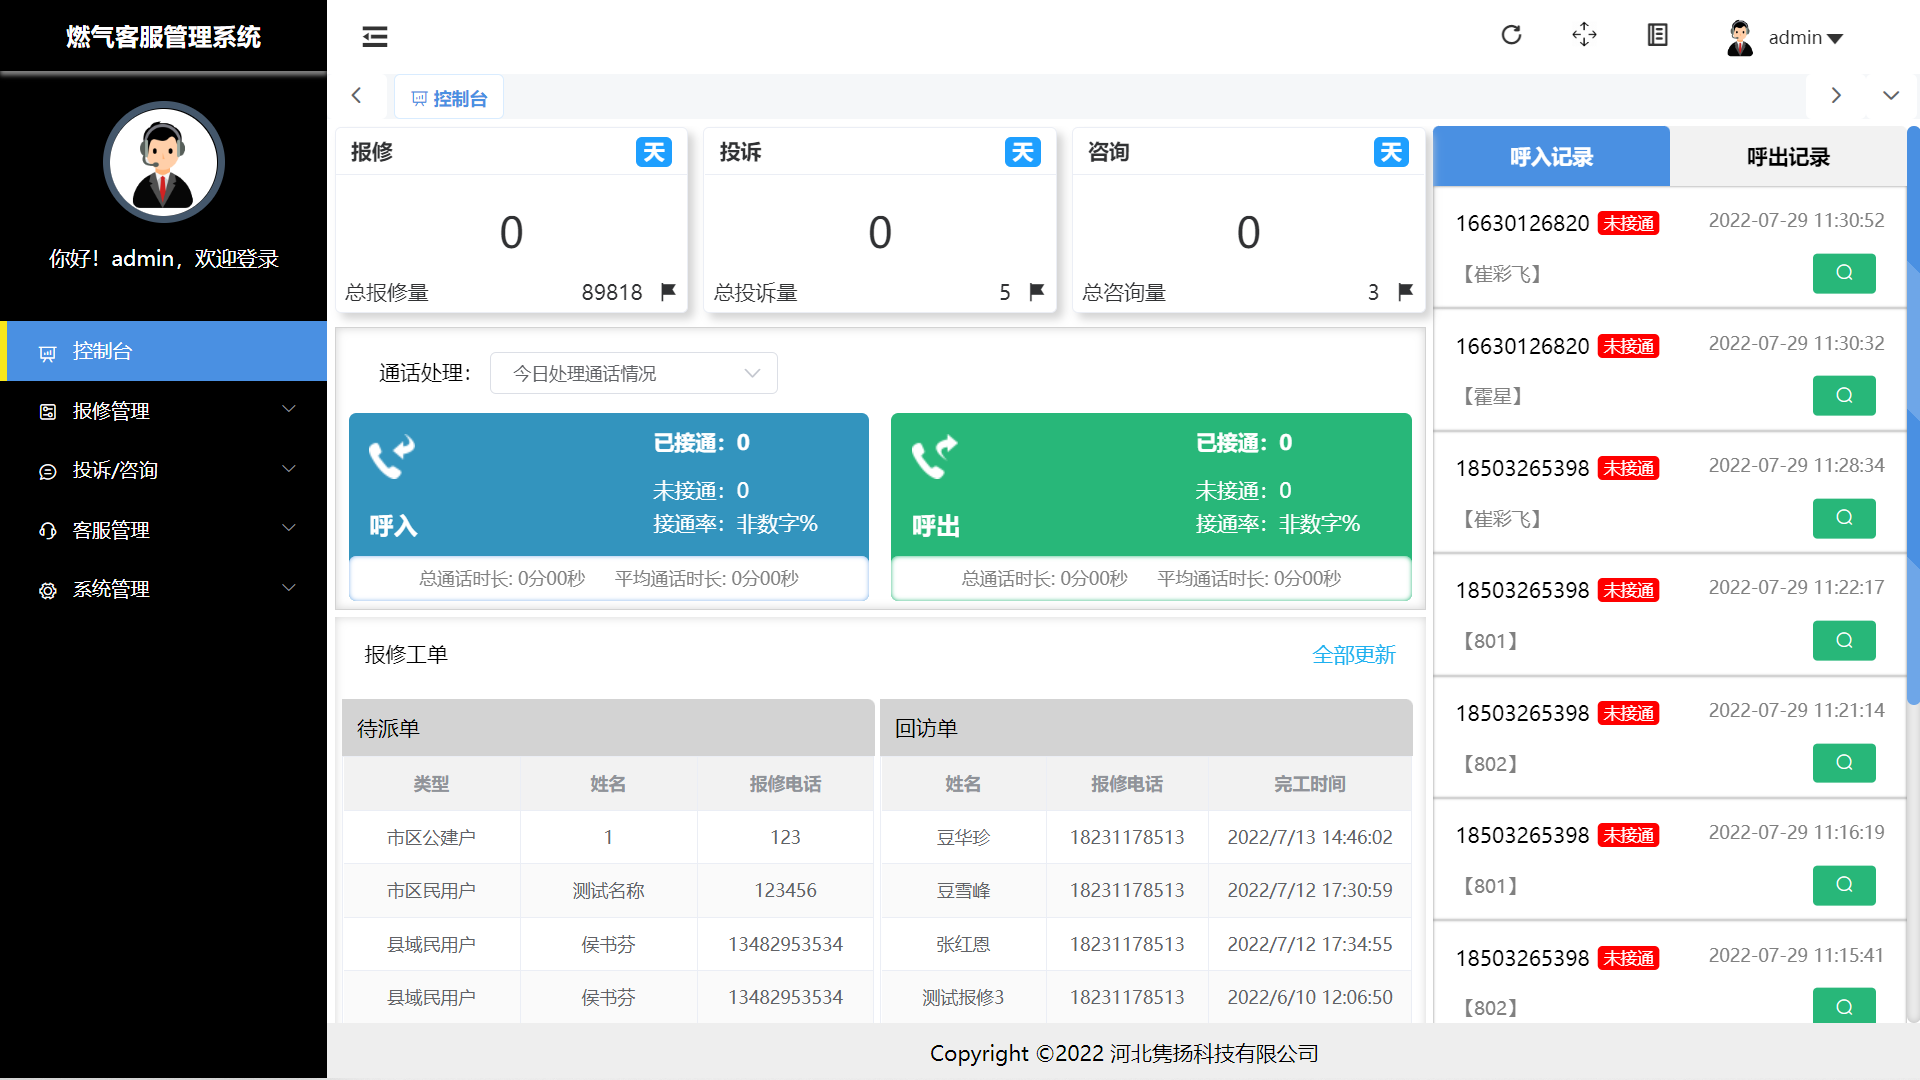
Task: Toggle fullscreen with the four-arrow icon
Action: click(x=1584, y=35)
